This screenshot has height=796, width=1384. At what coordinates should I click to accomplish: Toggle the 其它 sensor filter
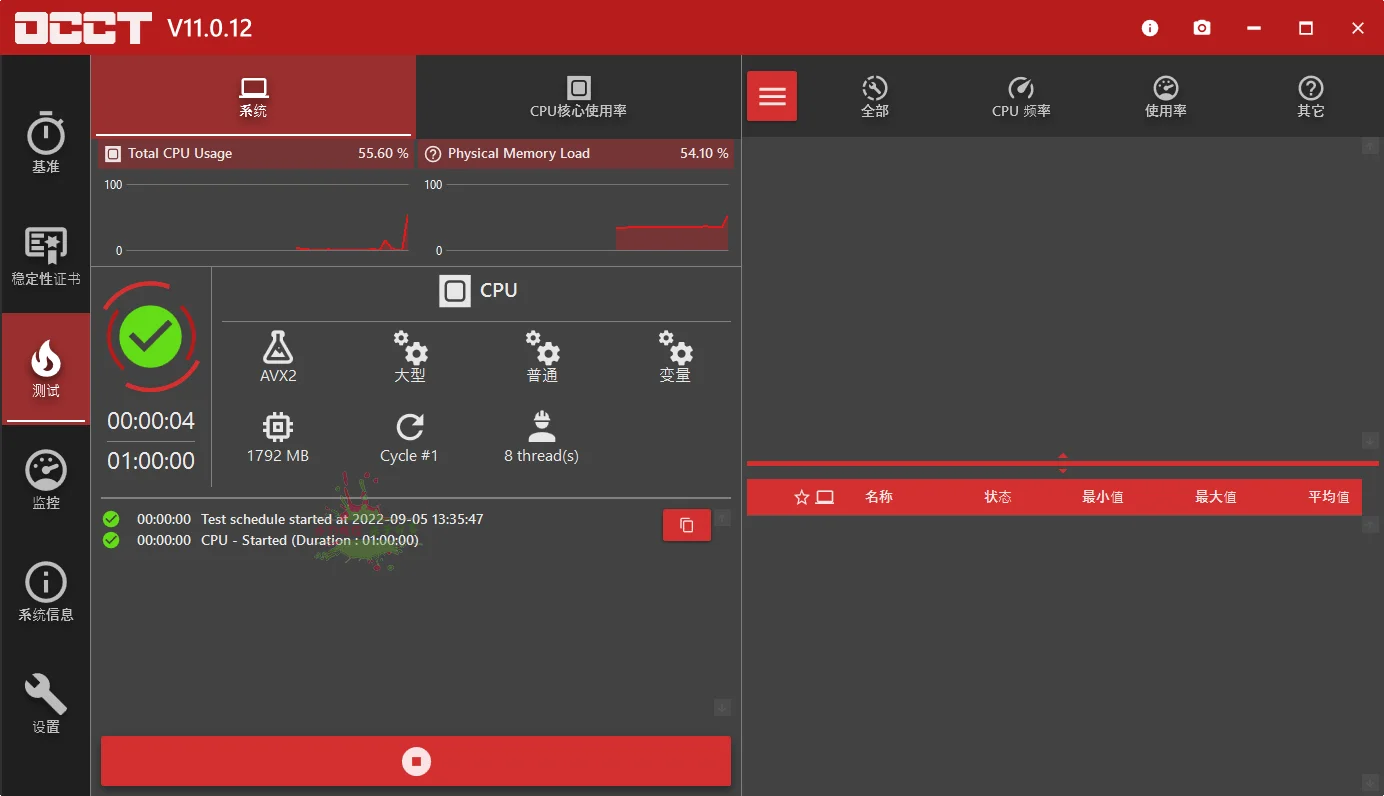[1311, 96]
